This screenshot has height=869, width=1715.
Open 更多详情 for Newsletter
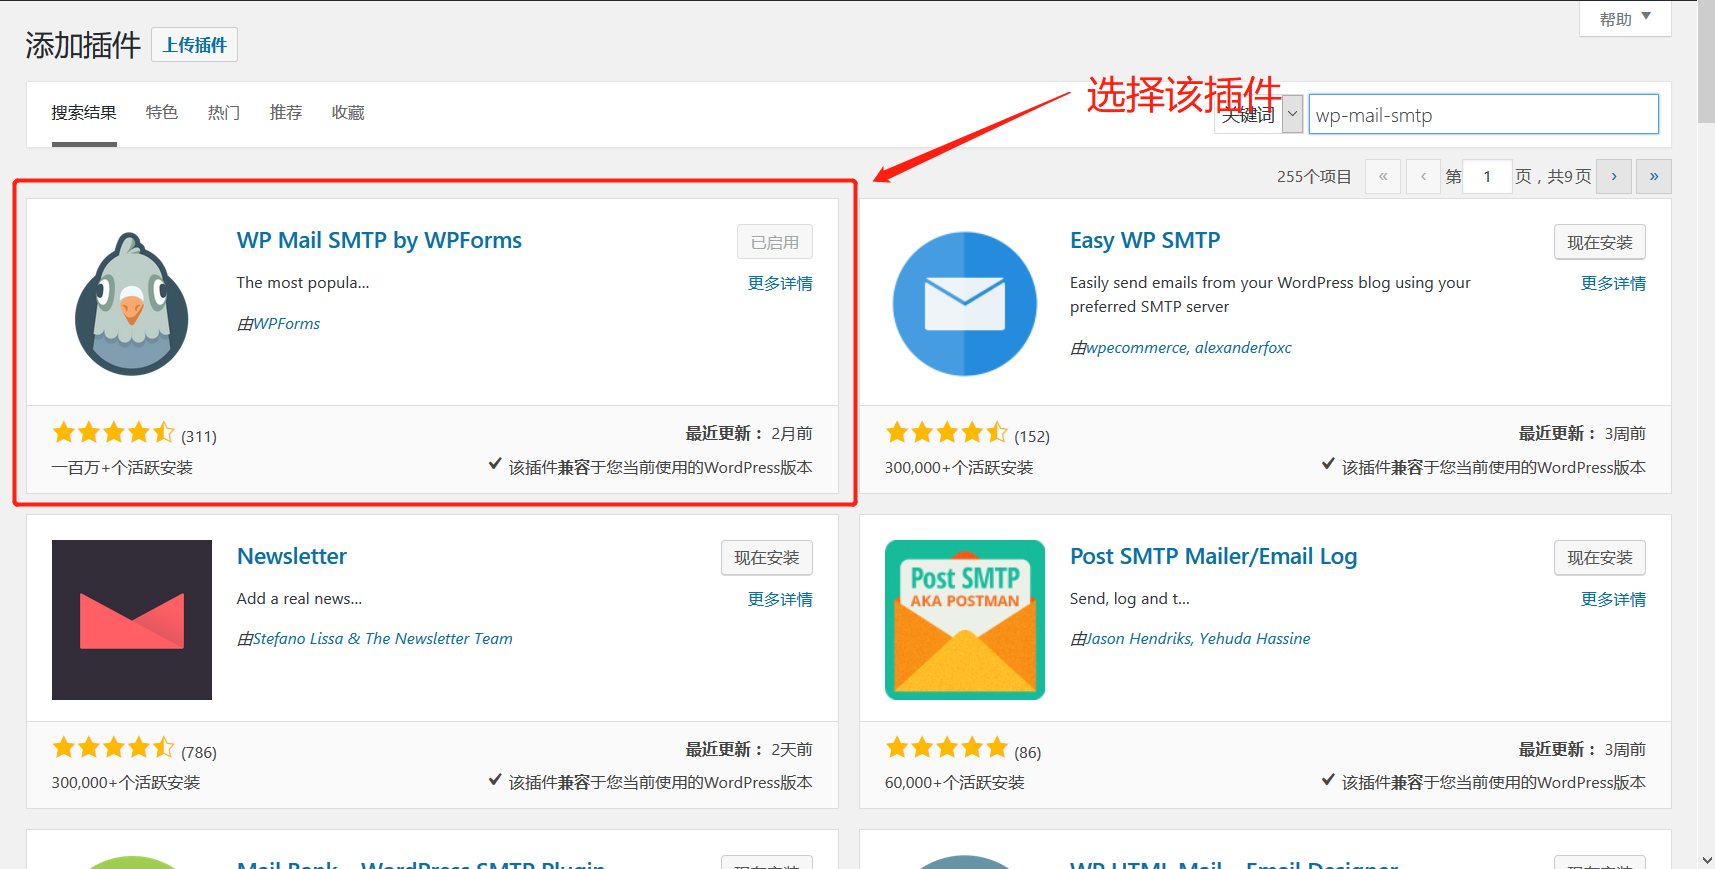tap(780, 600)
